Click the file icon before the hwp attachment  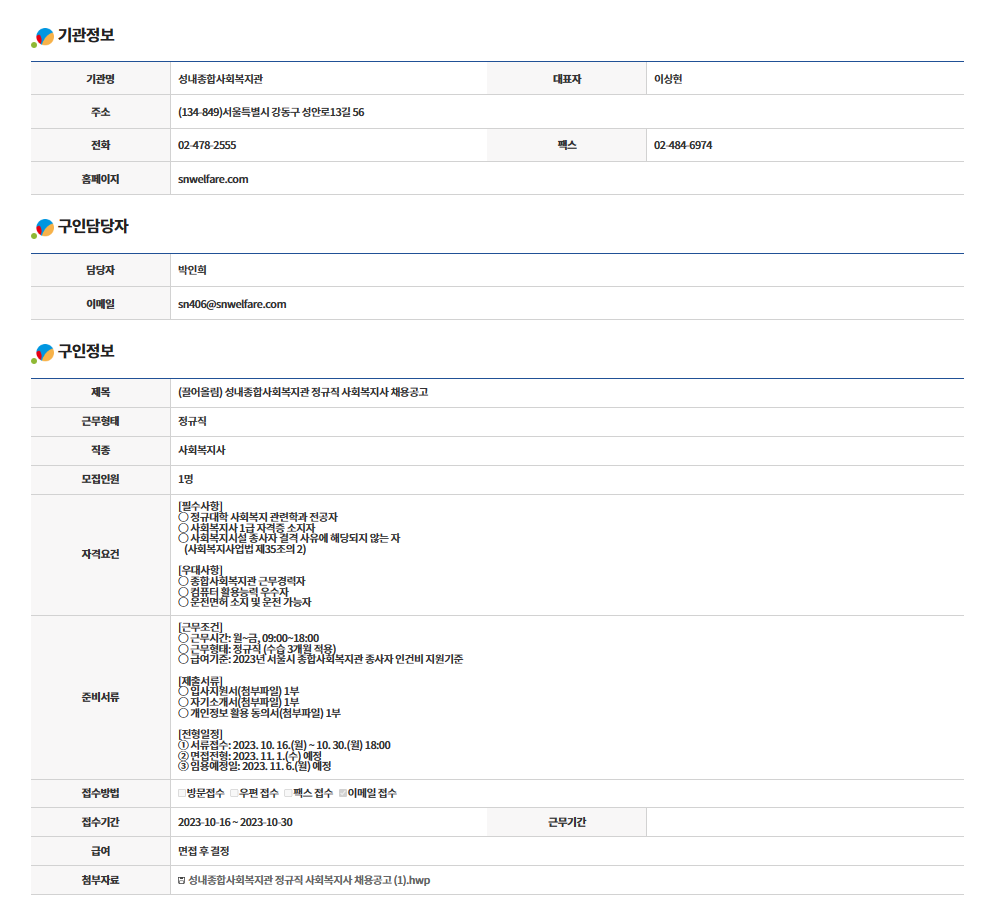click(181, 881)
